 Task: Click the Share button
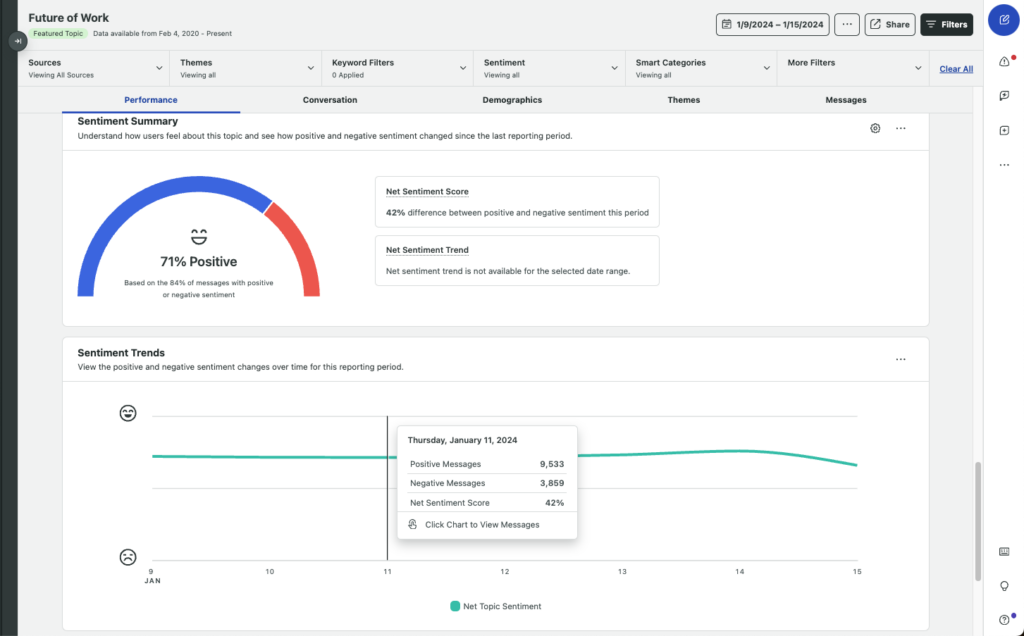(x=889, y=24)
